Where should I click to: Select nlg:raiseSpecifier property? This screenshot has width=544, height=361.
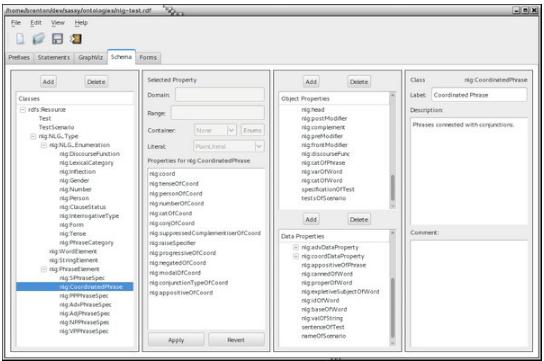(172, 243)
